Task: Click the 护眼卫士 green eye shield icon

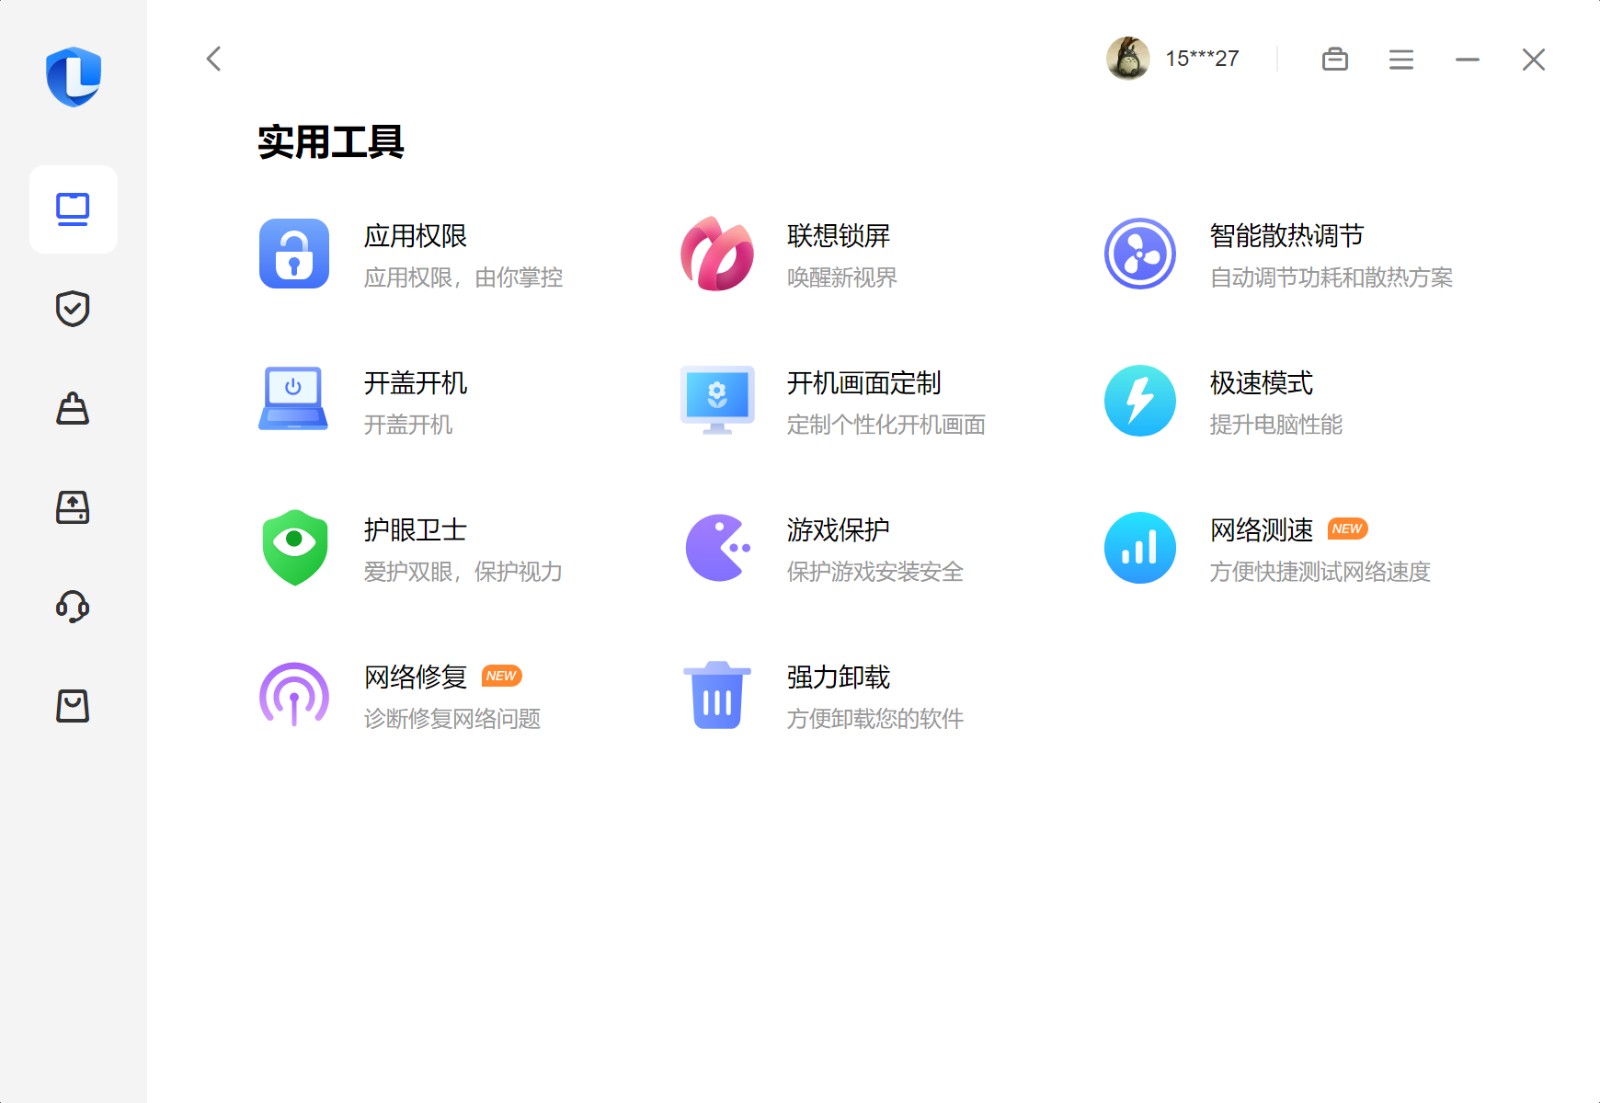Action: point(294,548)
